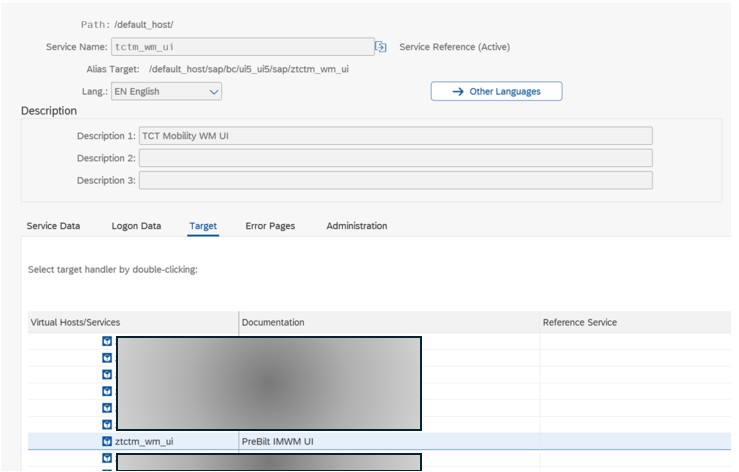
Task: Click the Documentation column header
Action: pos(273,322)
